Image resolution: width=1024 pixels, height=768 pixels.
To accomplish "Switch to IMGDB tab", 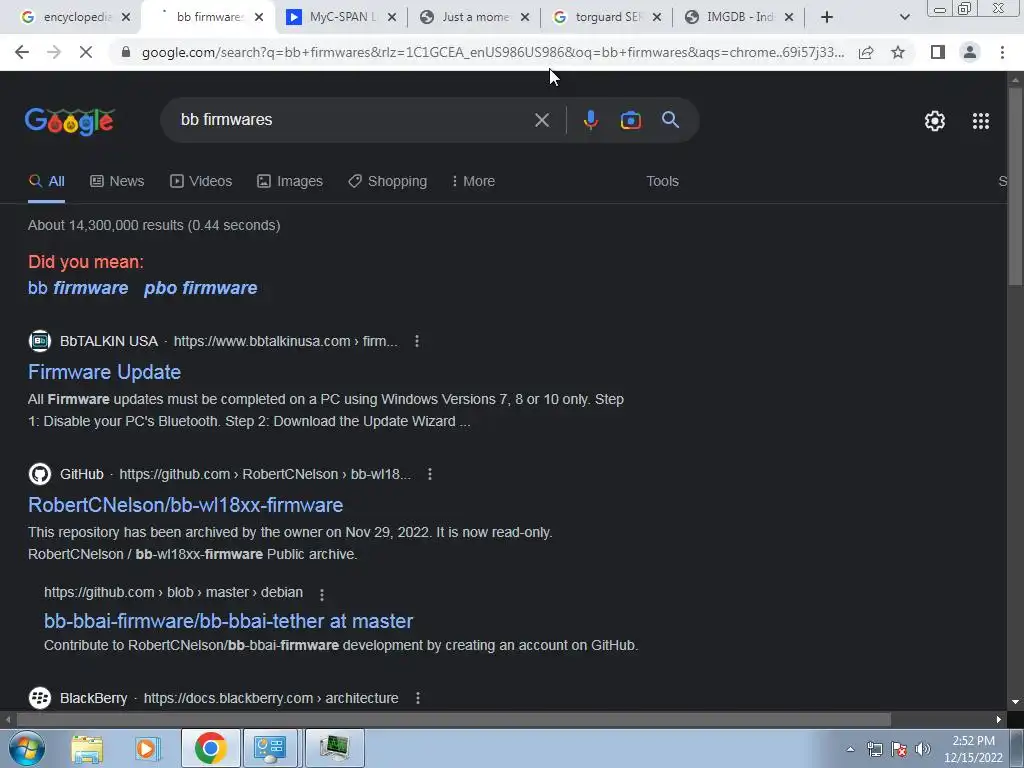I will point(738,17).
